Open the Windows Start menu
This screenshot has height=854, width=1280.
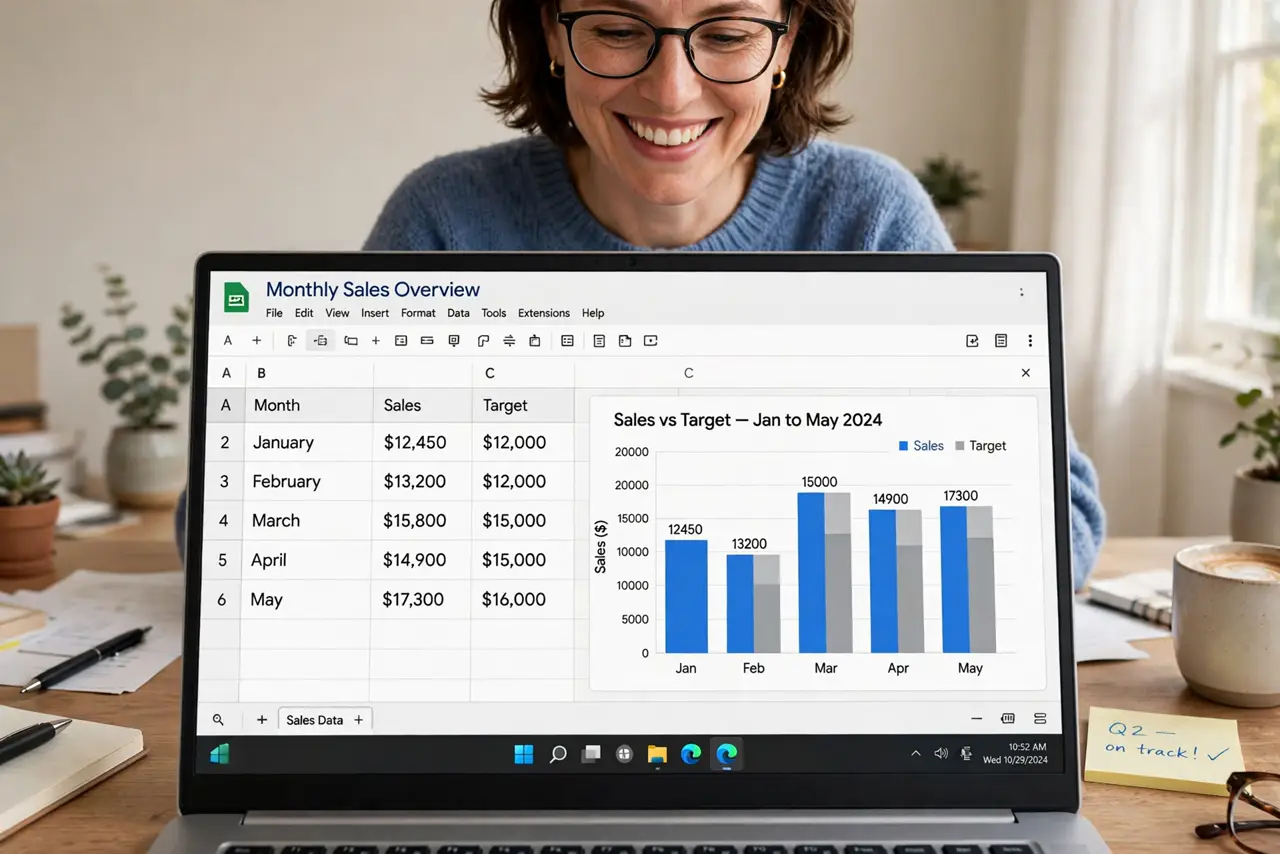(523, 754)
